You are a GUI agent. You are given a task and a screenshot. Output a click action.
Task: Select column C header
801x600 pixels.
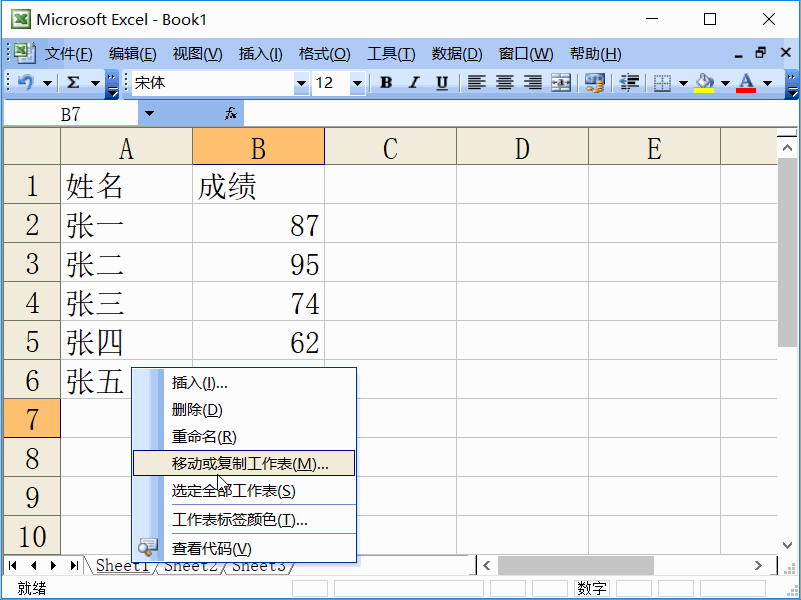390,147
